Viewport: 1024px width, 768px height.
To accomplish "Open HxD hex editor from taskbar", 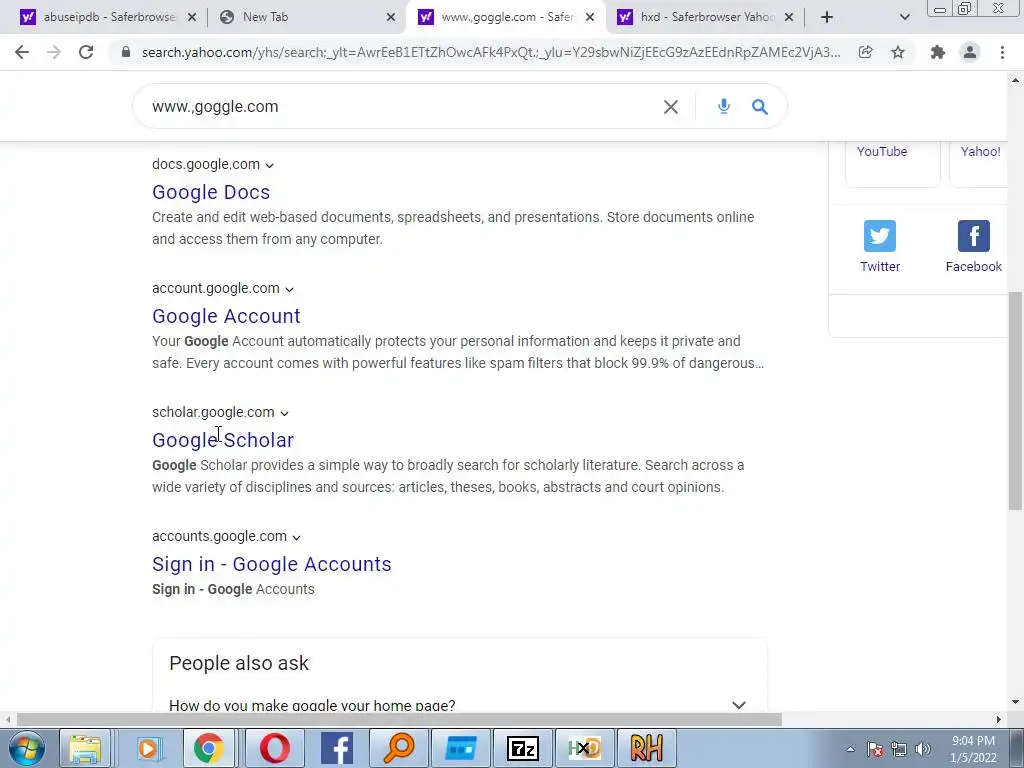I will point(584,748).
